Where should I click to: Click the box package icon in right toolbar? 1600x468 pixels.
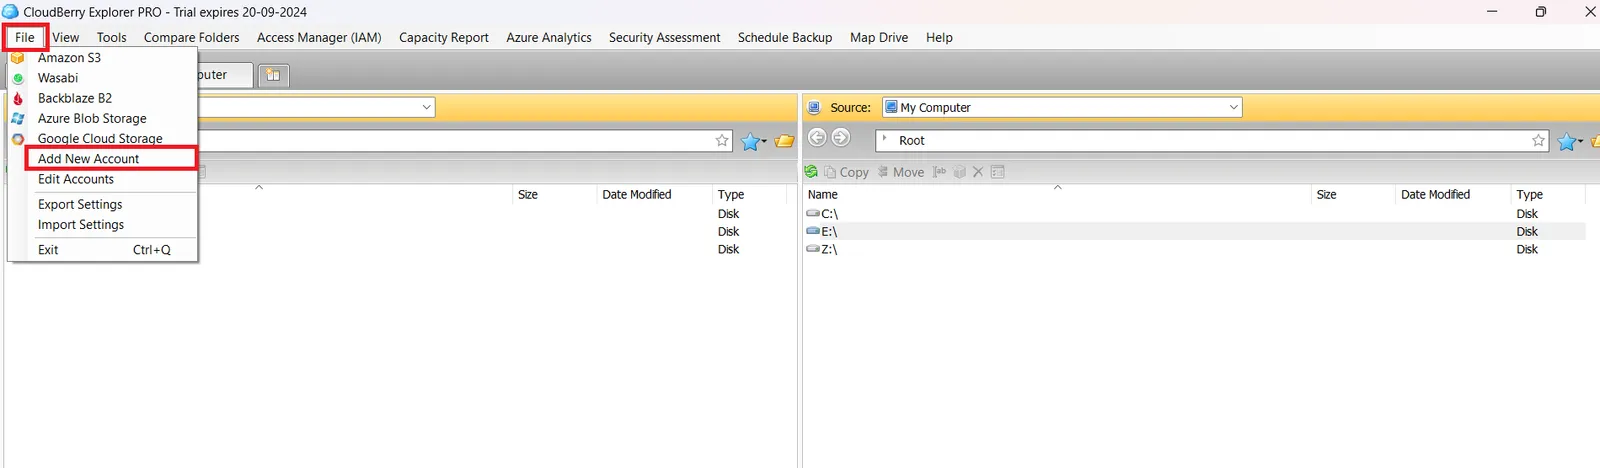tap(960, 172)
